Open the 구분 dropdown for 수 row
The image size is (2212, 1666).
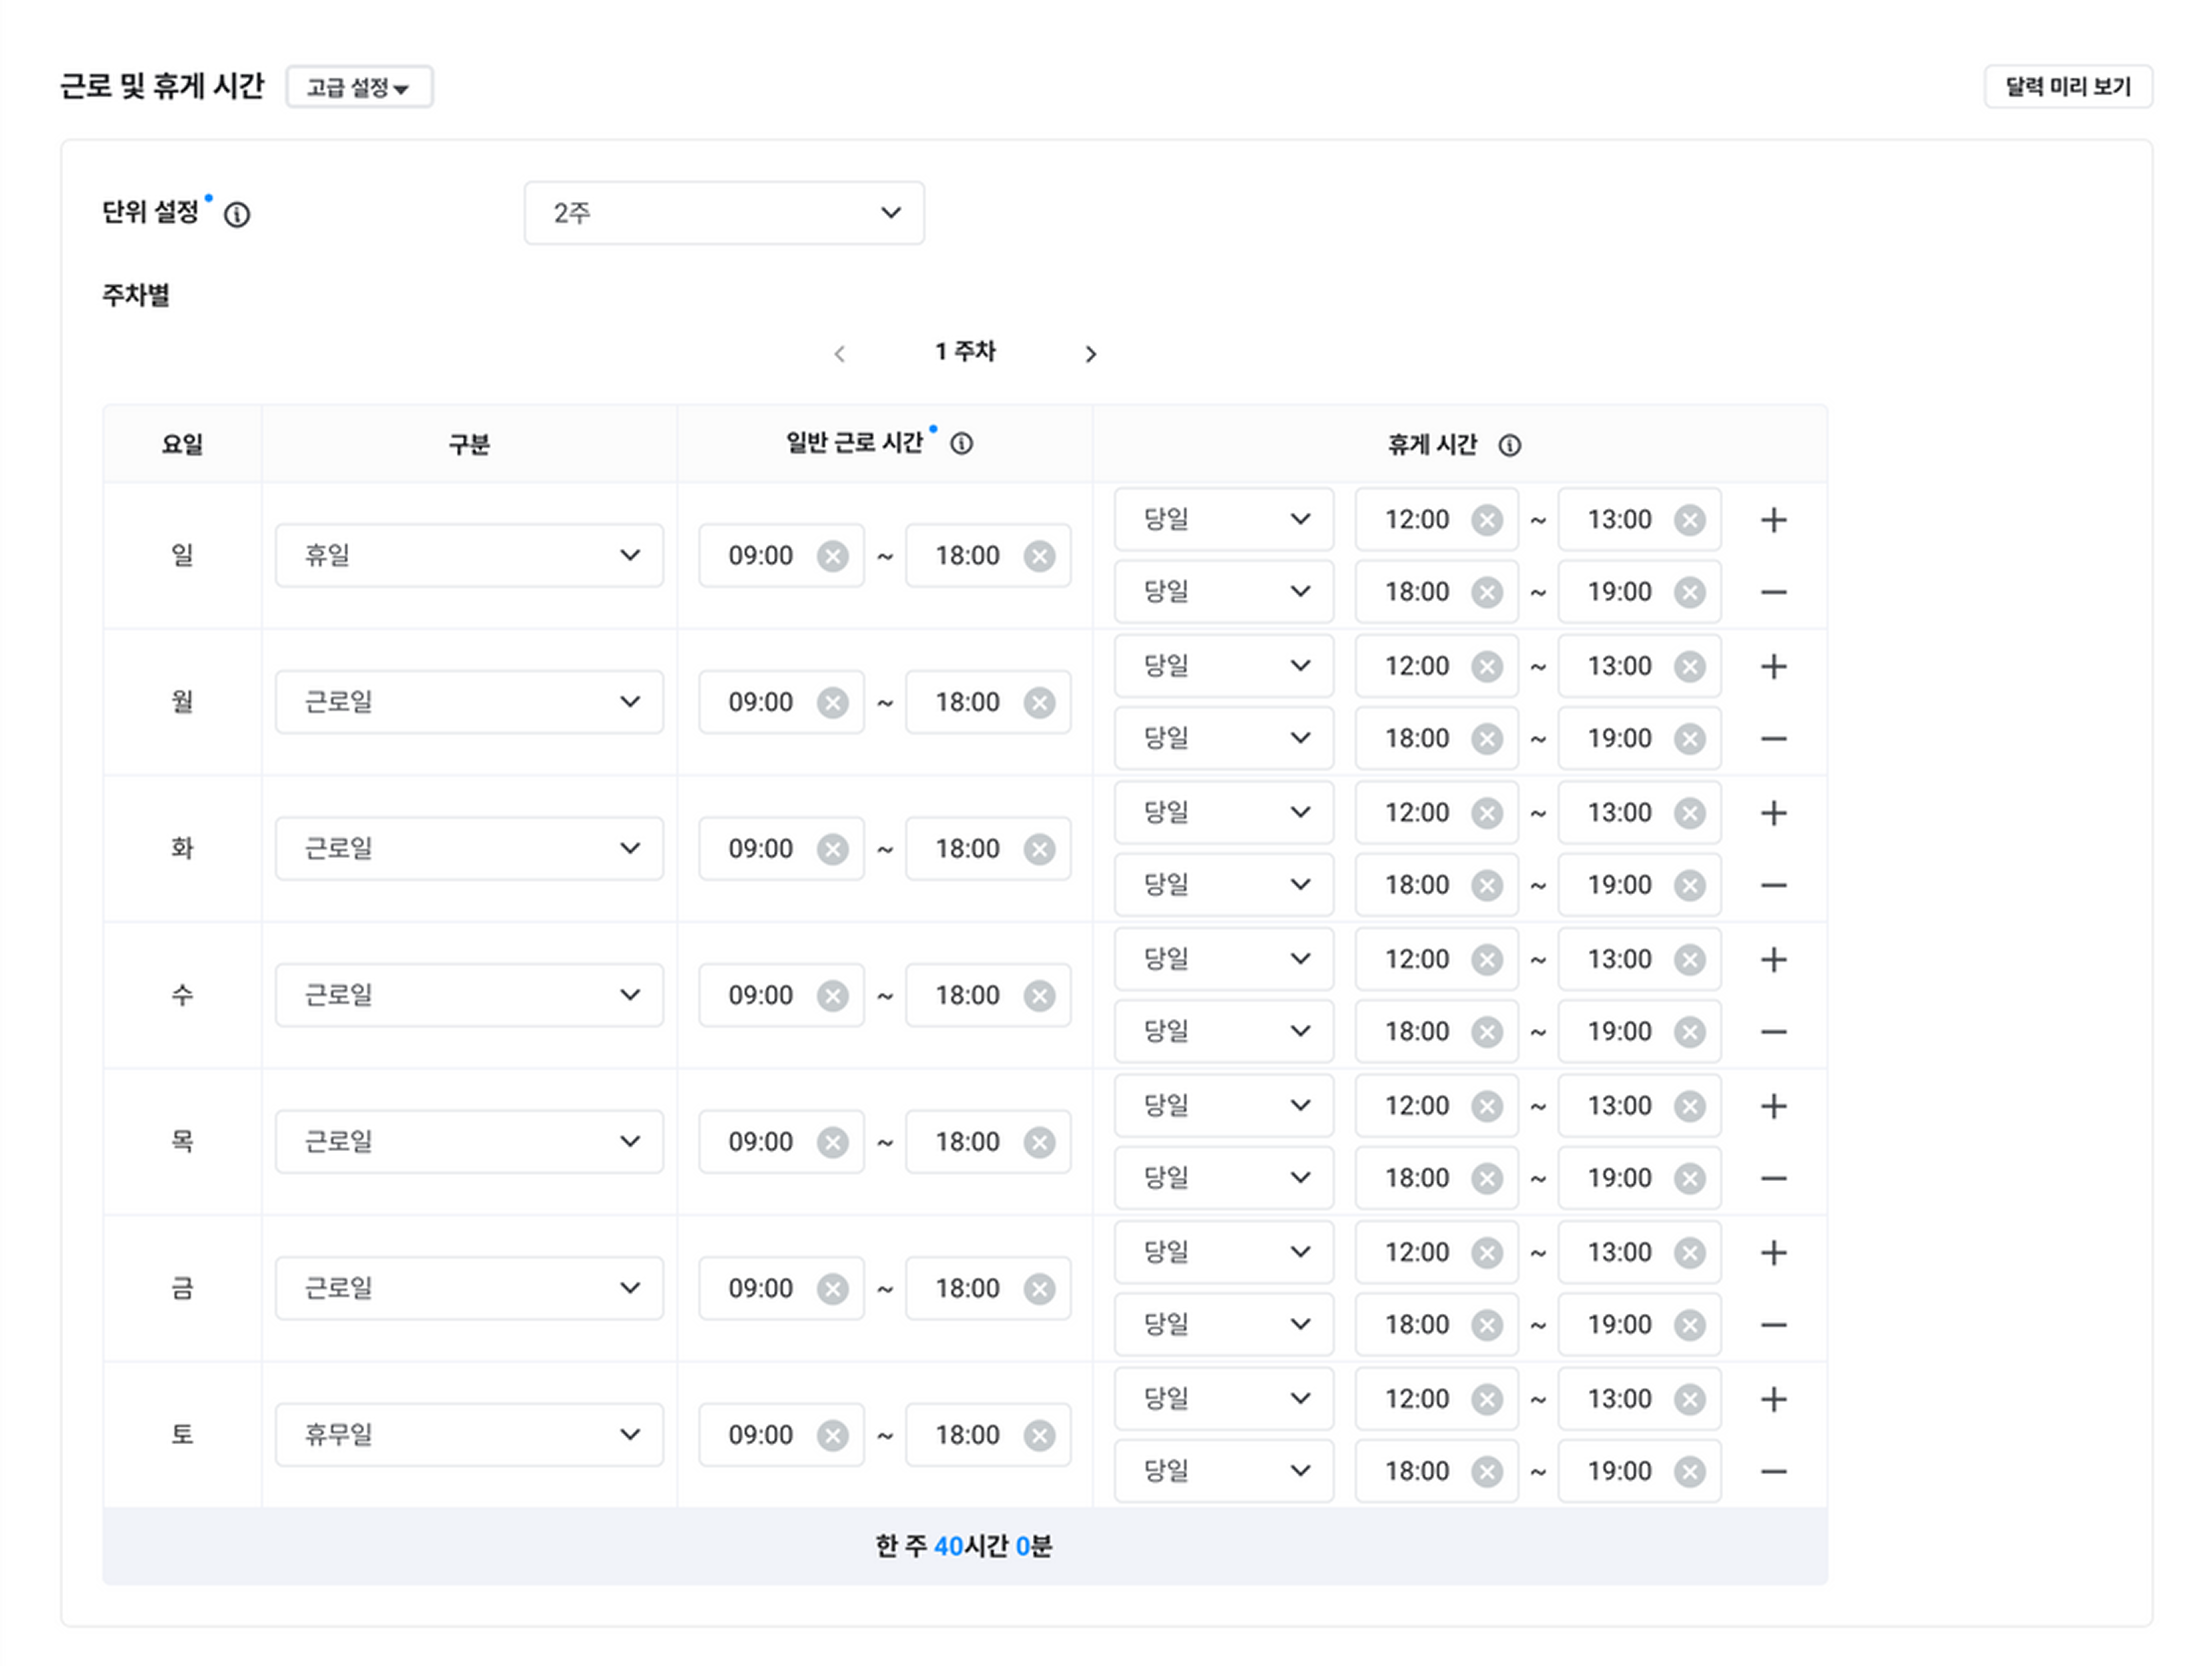coord(469,995)
